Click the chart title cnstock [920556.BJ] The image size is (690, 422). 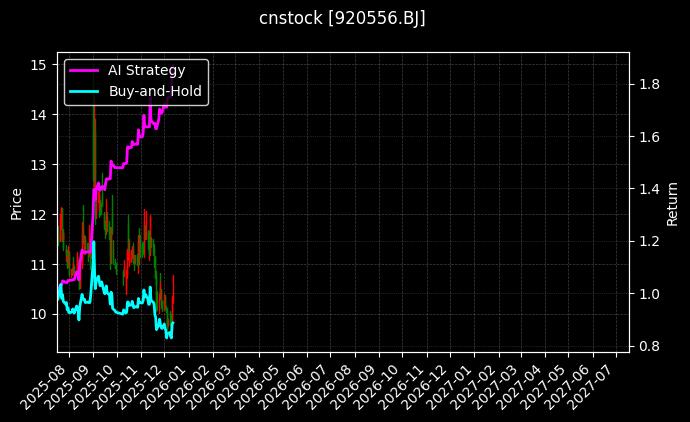click(x=343, y=19)
